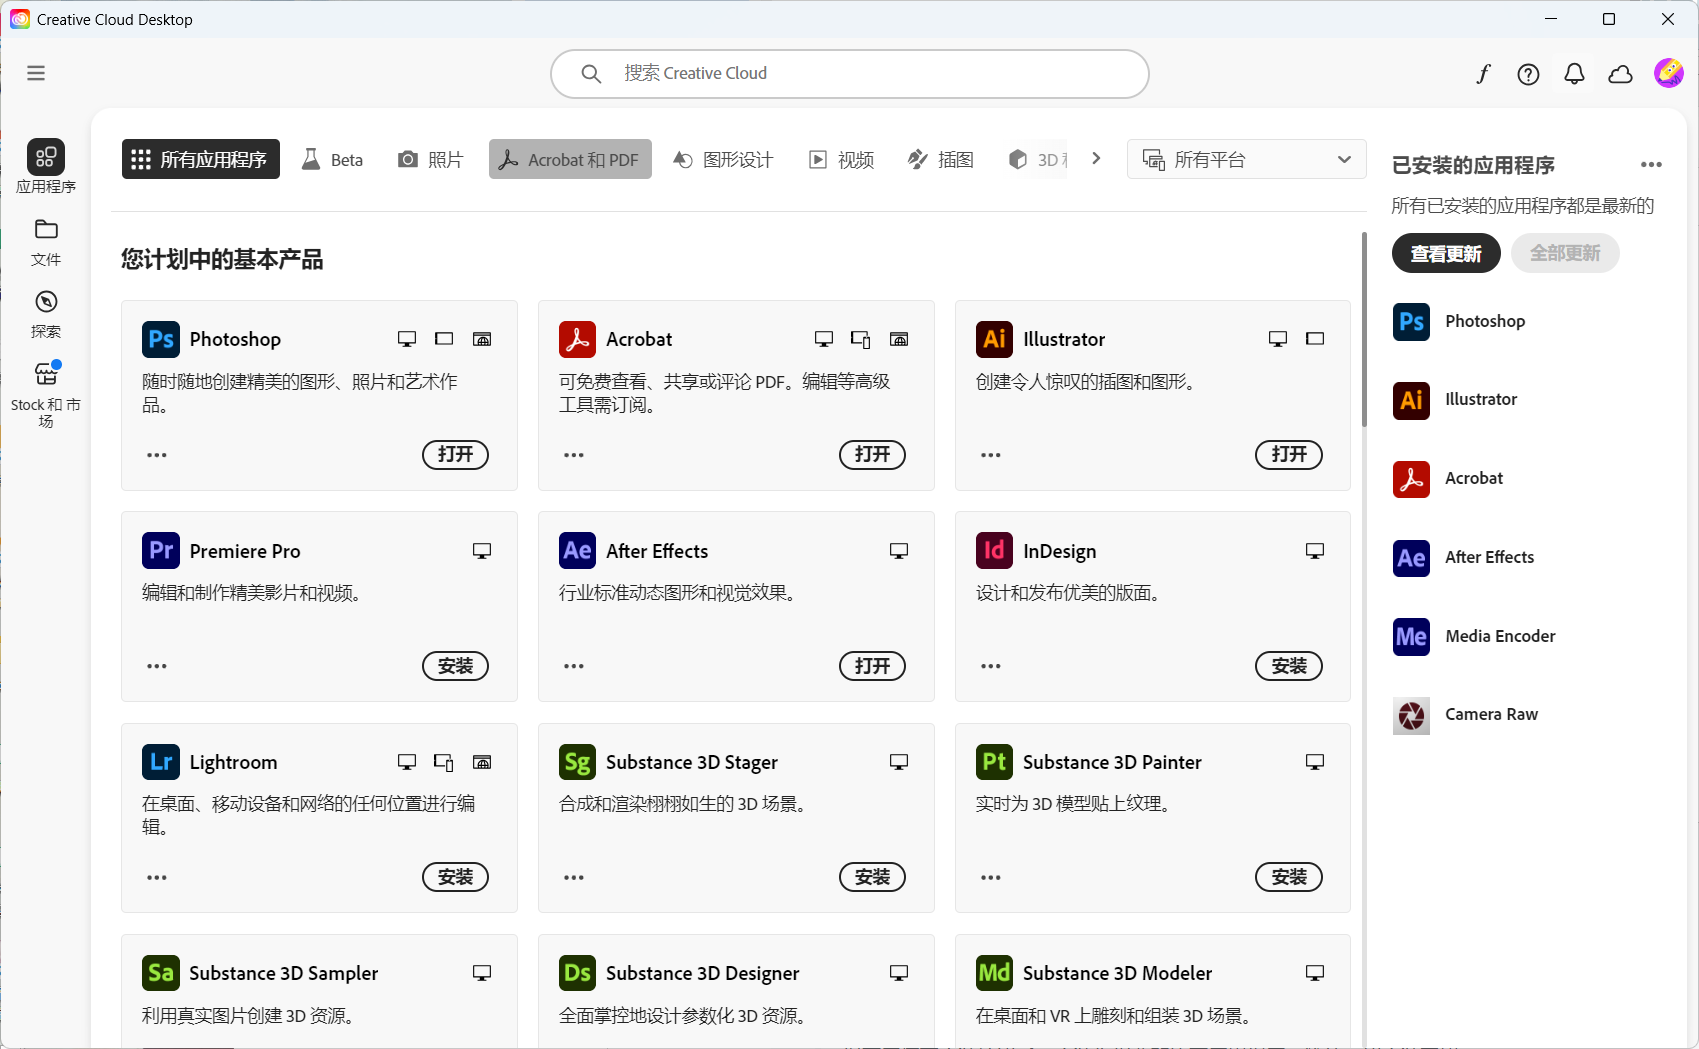Open the user account avatar

[x=1668, y=73]
